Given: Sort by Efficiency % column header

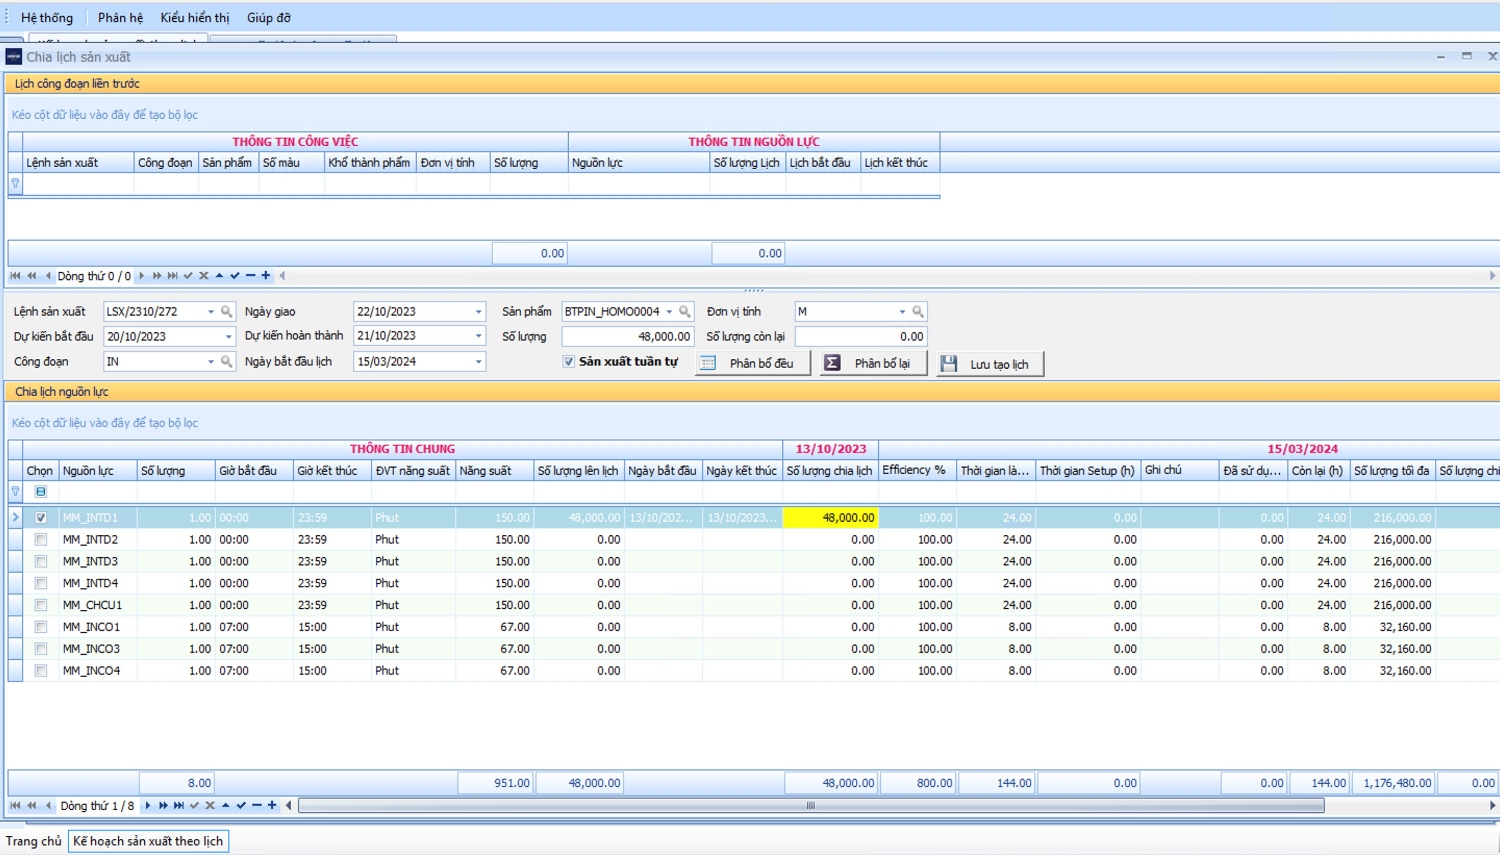Looking at the screenshot, I should pos(917,471).
